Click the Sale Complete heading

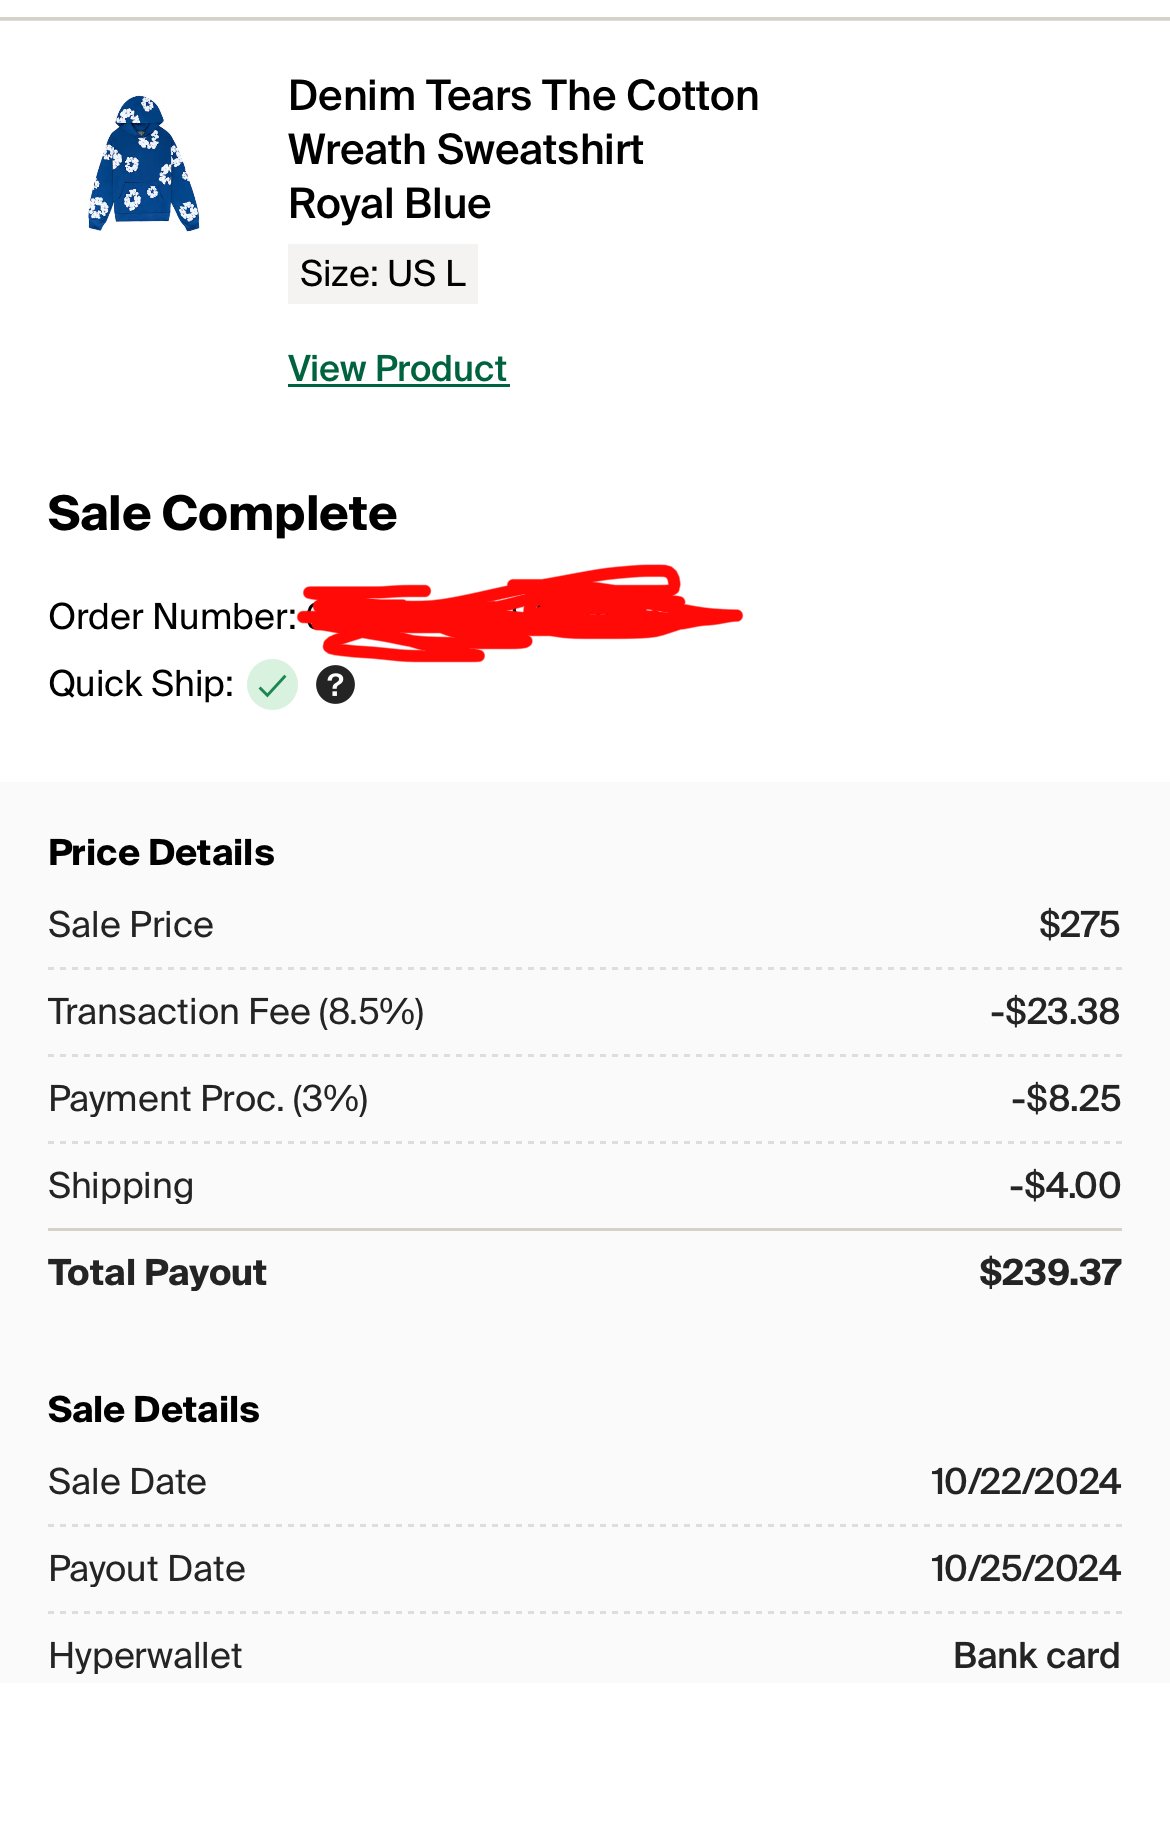click(x=222, y=514)
